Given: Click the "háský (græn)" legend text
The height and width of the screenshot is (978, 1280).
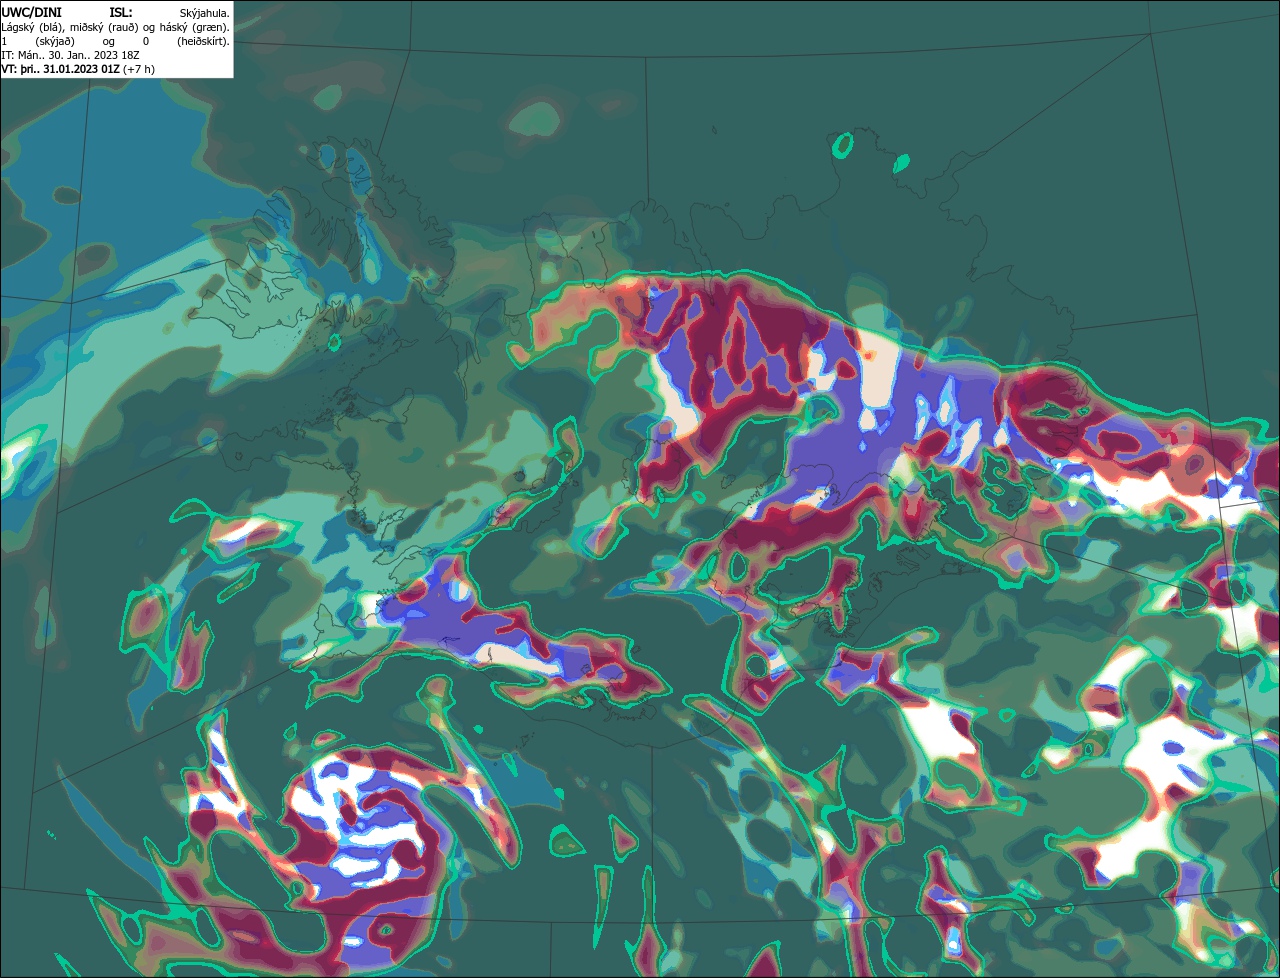Looking at the screenshot, I should pyautogui.click(x=194, y=28).
